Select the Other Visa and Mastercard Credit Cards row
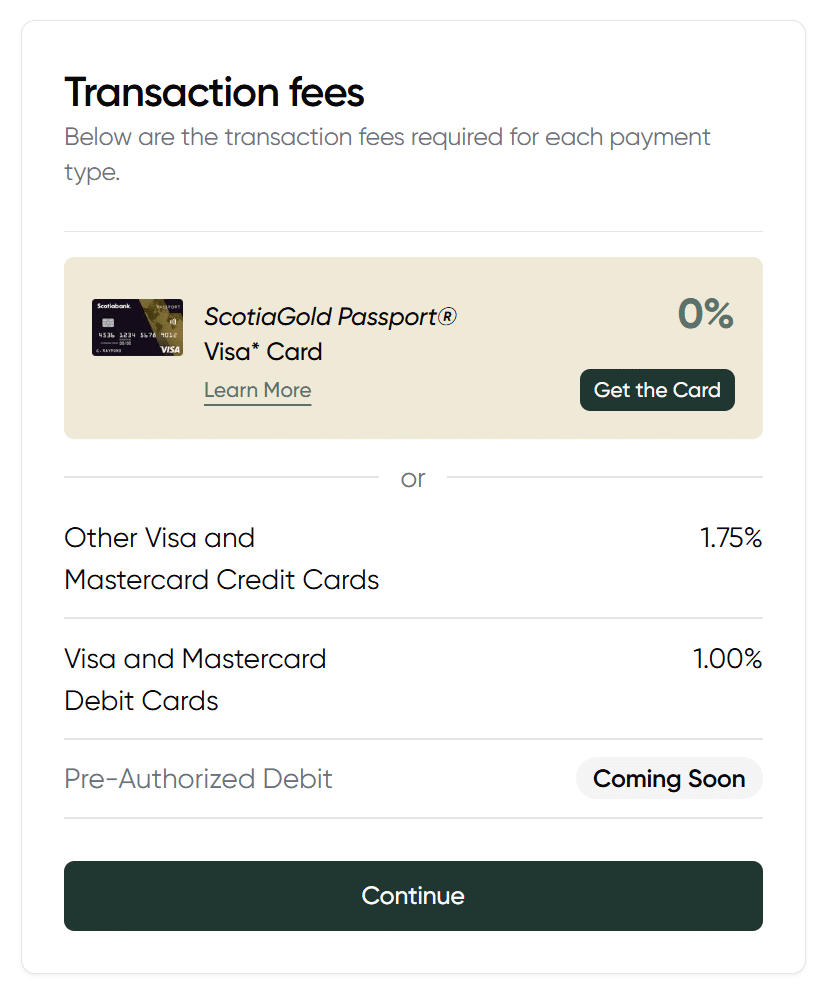 tap(413, 558)
